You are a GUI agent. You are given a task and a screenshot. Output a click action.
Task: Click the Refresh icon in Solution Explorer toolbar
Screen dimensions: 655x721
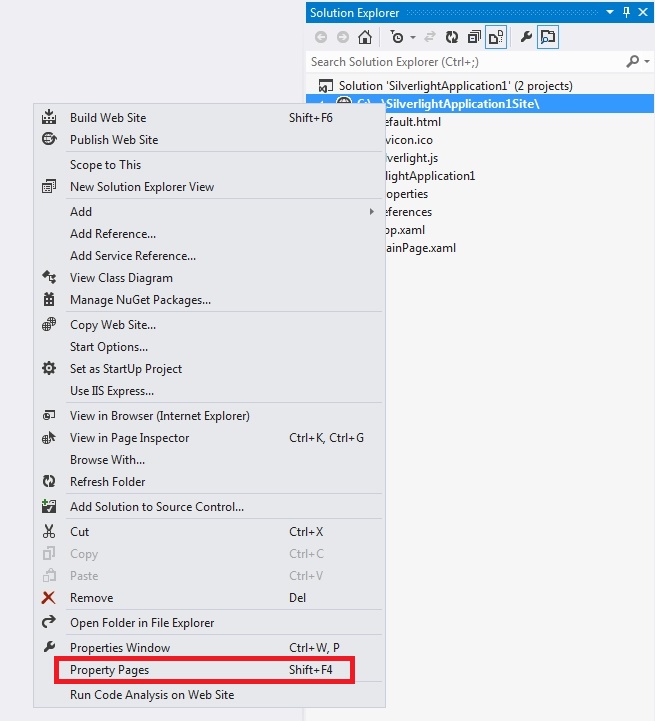point(452,38)
